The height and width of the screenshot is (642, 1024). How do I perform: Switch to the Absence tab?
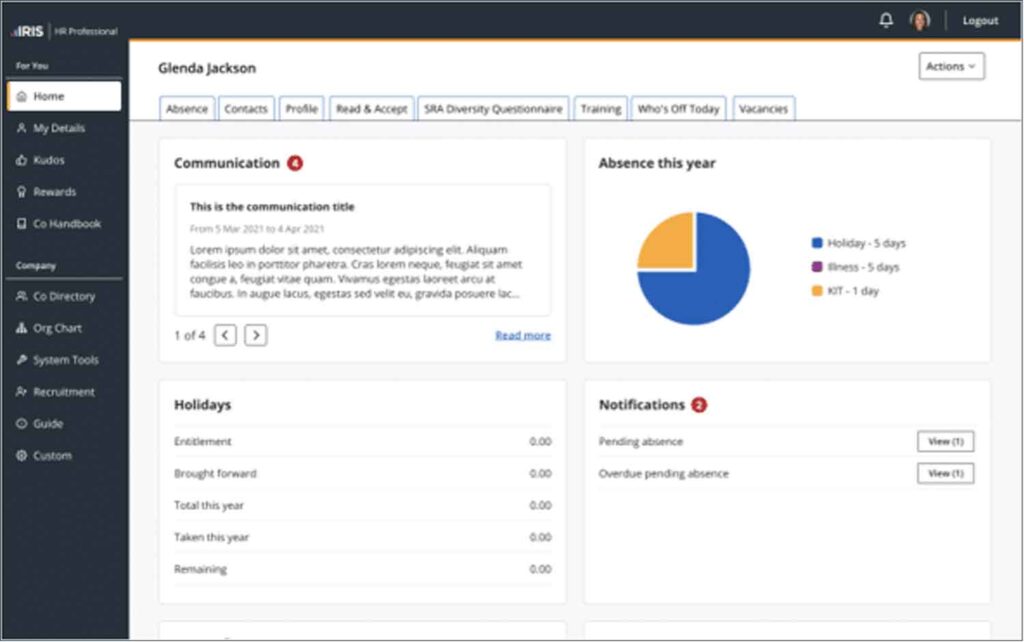187,109
